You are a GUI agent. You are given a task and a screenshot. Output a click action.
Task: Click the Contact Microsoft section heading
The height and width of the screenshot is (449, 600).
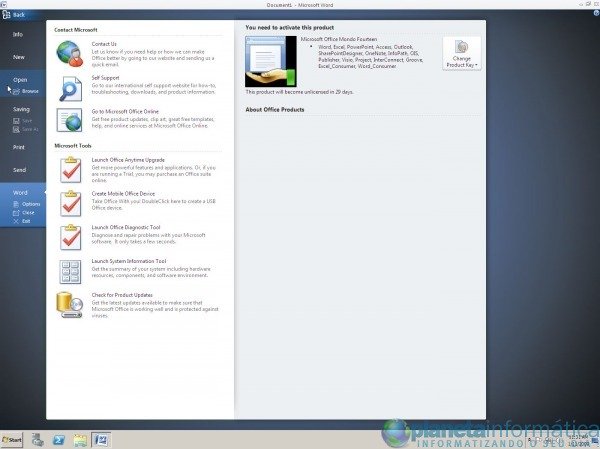[76, 30]
